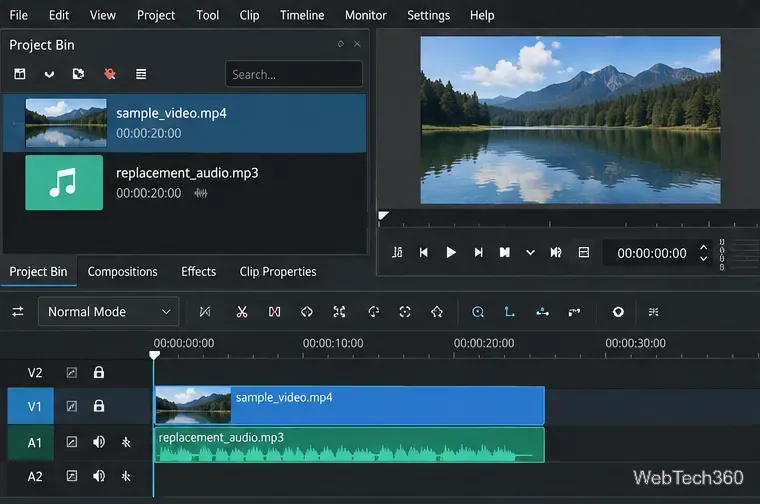Click the monitor ruler playhead marker
Screen dimensions: 760x504
coord(383,215)
